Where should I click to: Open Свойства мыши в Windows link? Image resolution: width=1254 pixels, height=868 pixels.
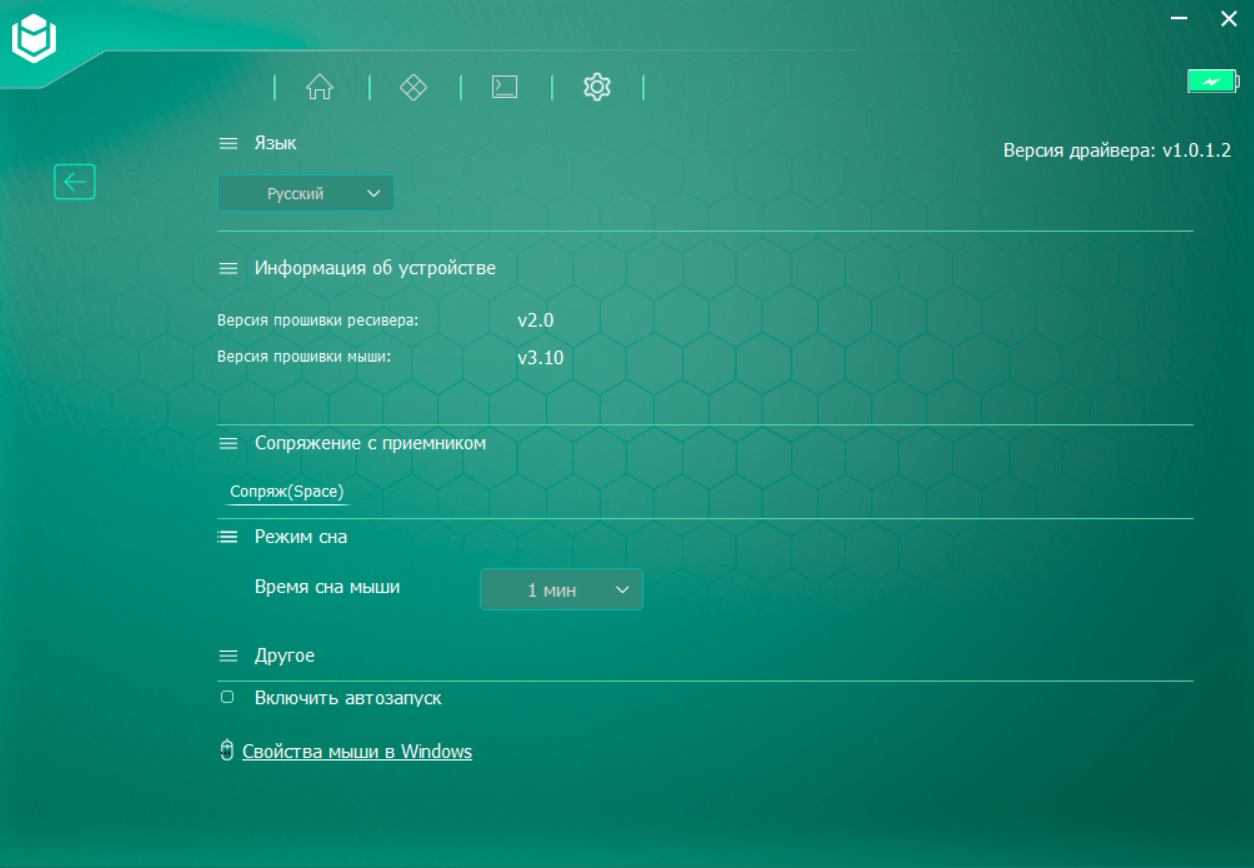click(357, 751)
